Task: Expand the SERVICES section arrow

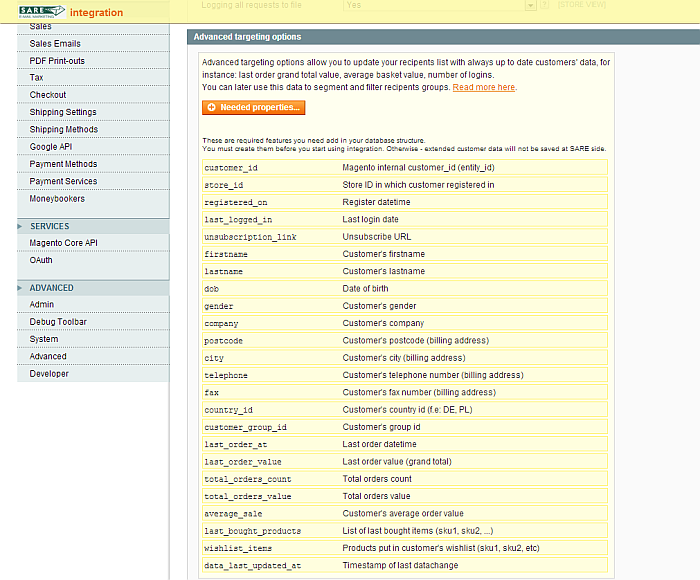Action: coord(20,226)
